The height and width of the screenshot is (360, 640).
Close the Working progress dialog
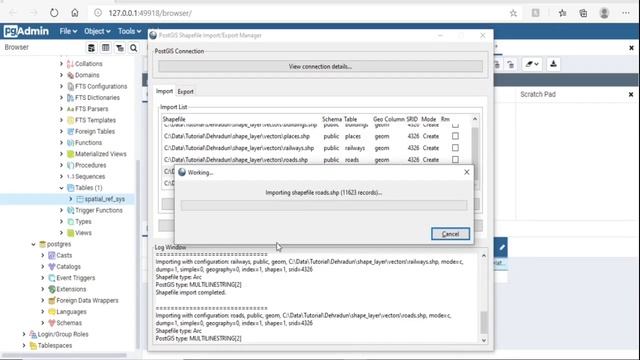(x=467, y=172)
